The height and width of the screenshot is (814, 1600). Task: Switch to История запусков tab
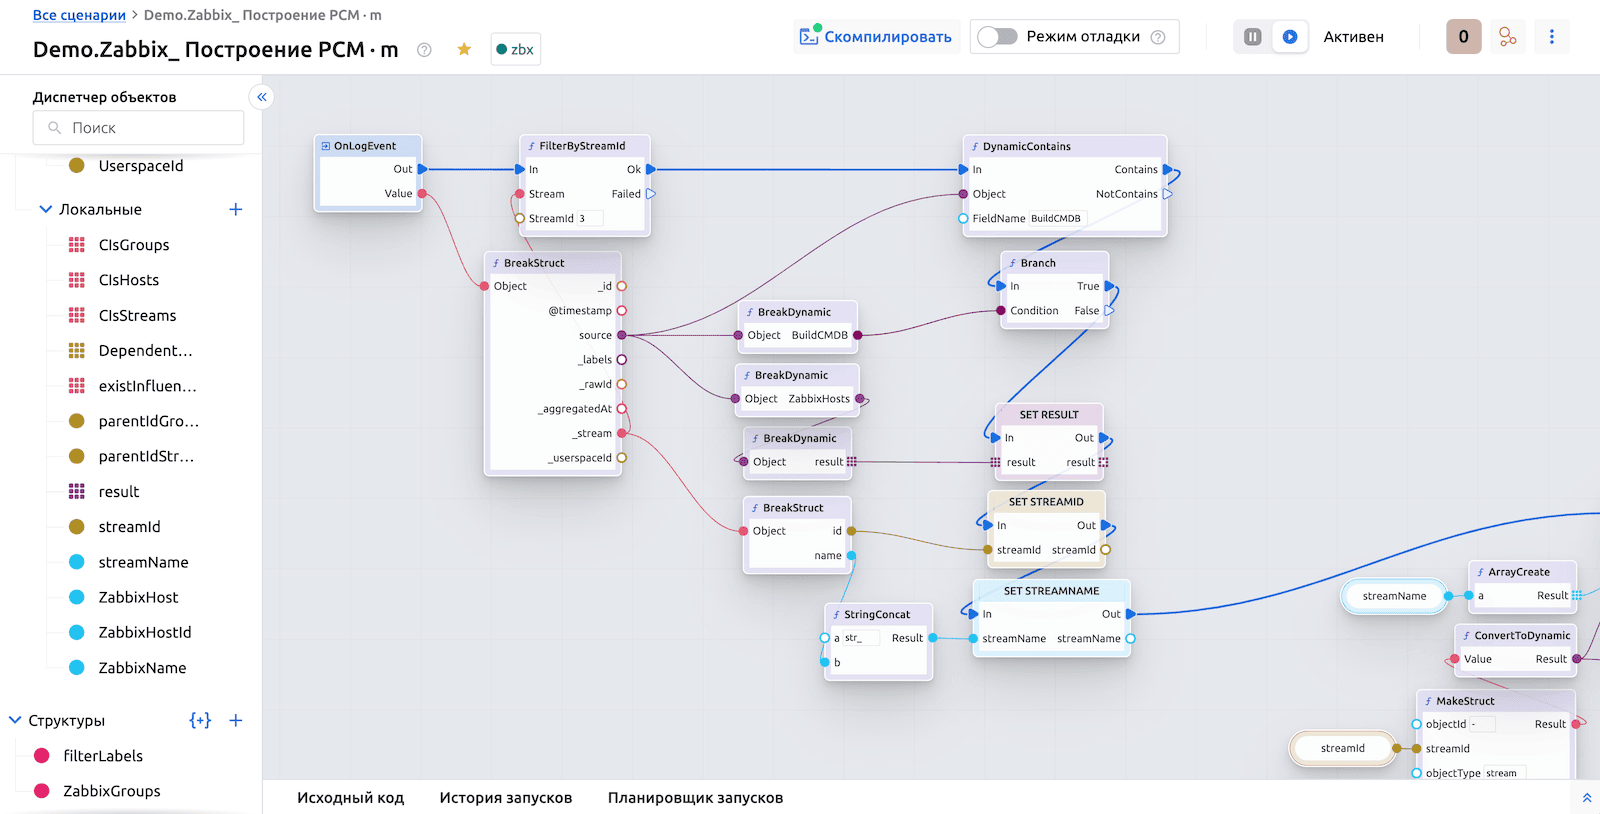tap(505, 797)
